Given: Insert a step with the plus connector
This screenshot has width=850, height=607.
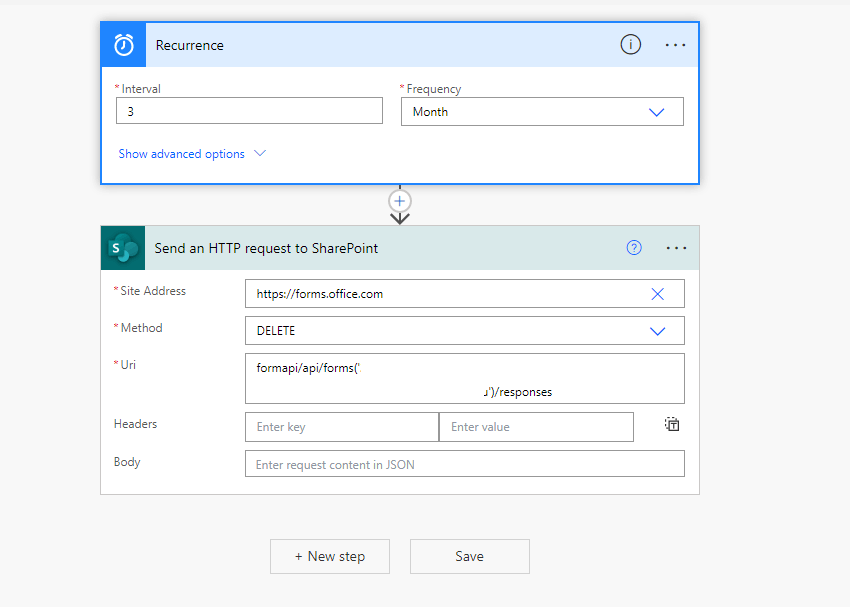Looking at the screenshot, I should tap(400, 201).
